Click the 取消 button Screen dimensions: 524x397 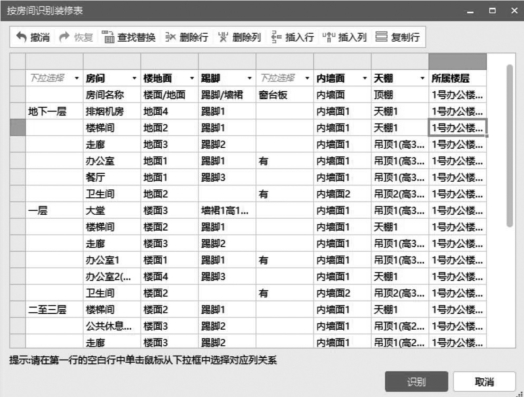[x=484, y=382]
